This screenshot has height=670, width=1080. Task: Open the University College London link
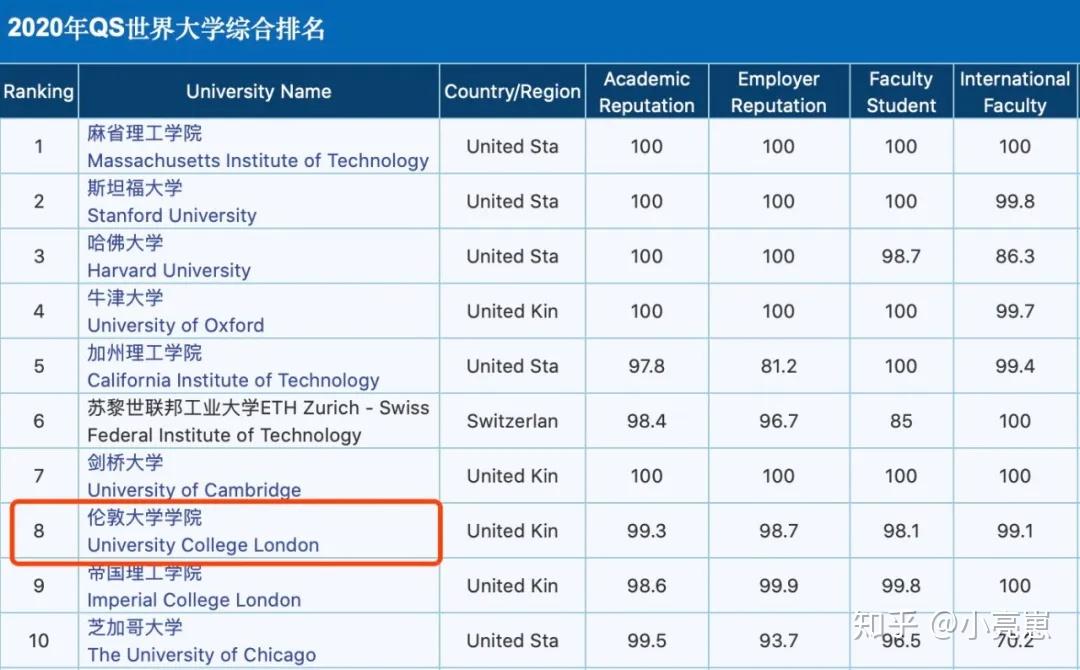[x=203, y=545]
